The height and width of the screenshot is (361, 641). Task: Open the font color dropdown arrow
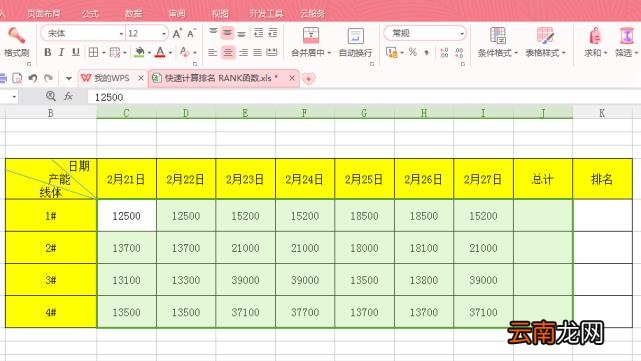pyautogui.click(x=170, y=53)
